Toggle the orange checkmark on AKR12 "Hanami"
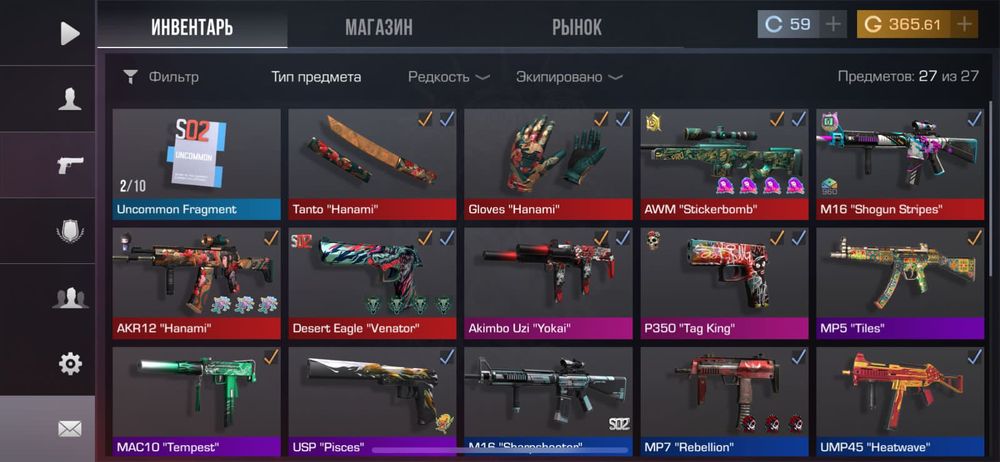 click(x=272, y=238)
